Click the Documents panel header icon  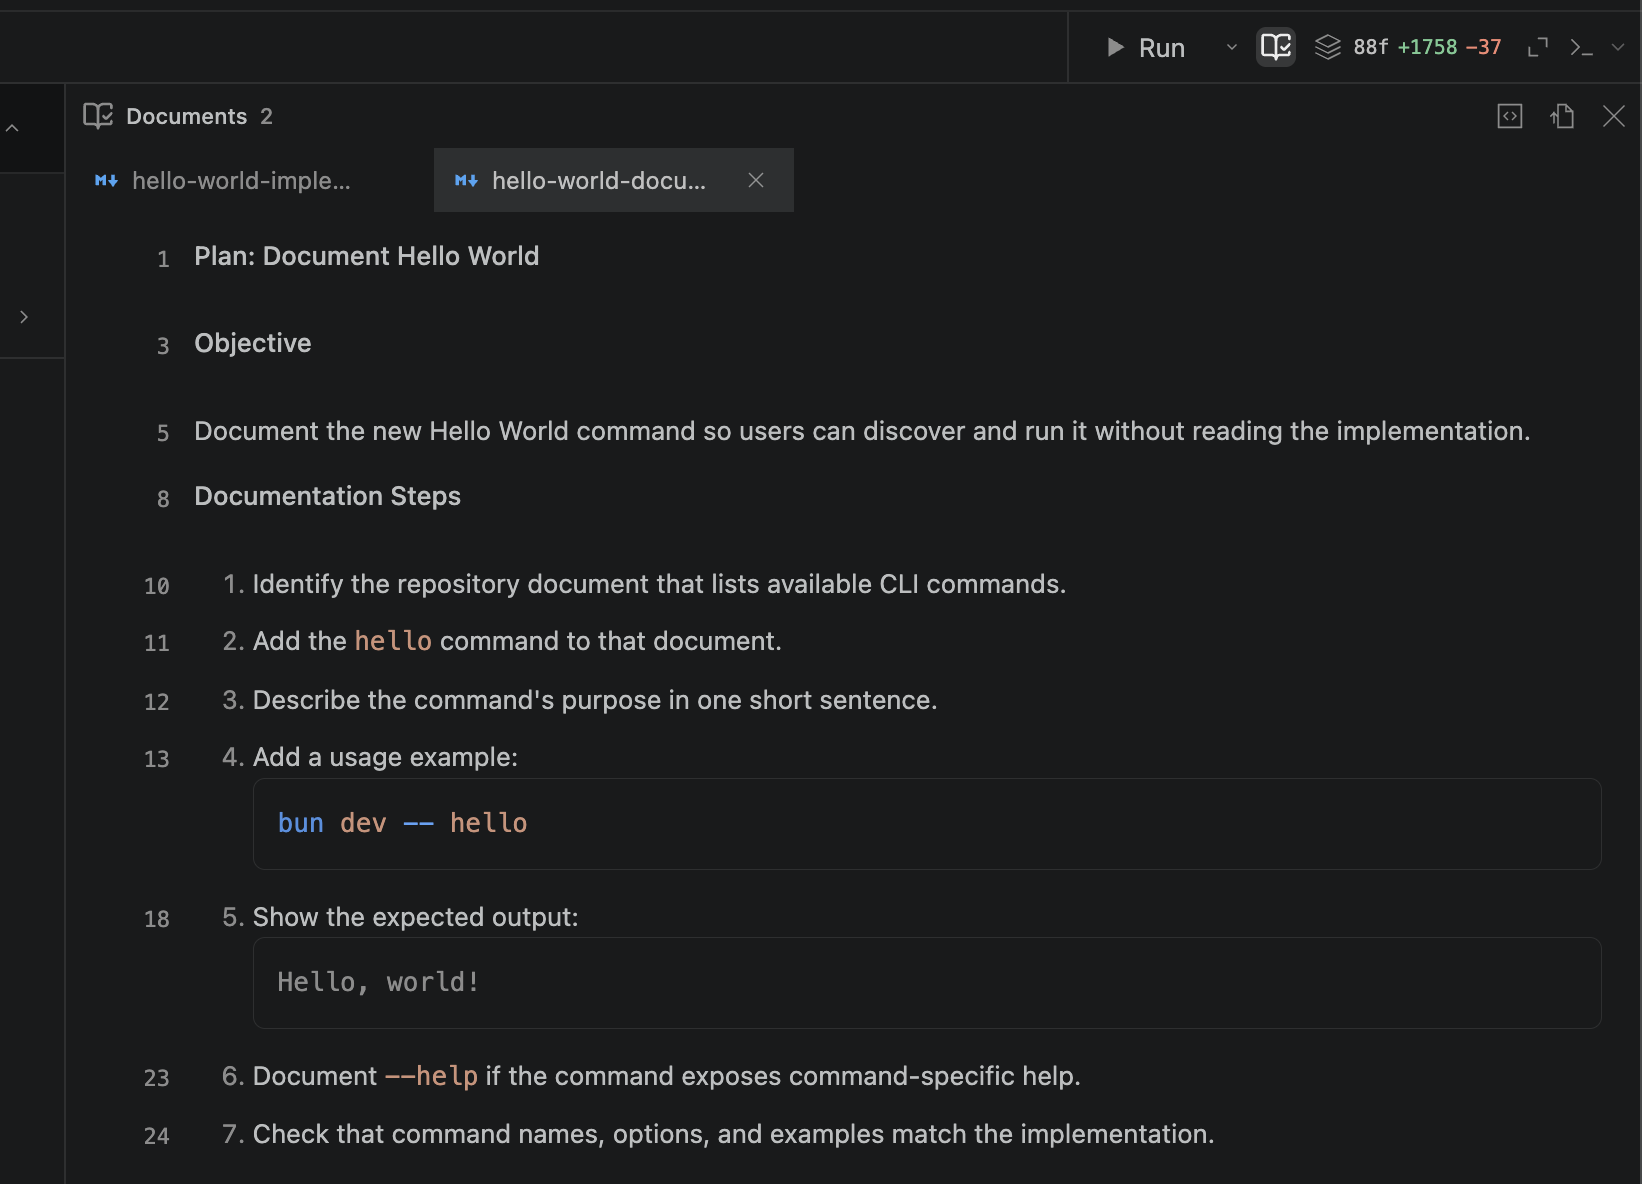coord(98,116)
